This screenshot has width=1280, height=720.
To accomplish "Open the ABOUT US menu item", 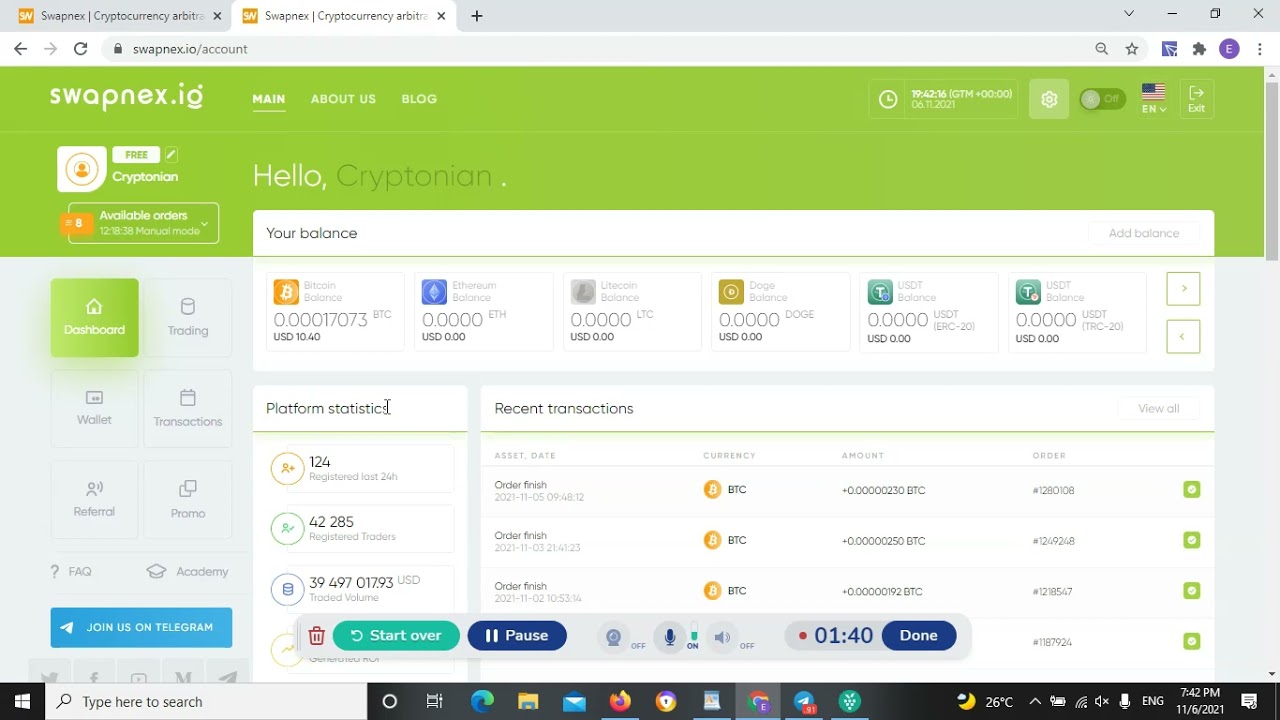I will tap(343, 99).
